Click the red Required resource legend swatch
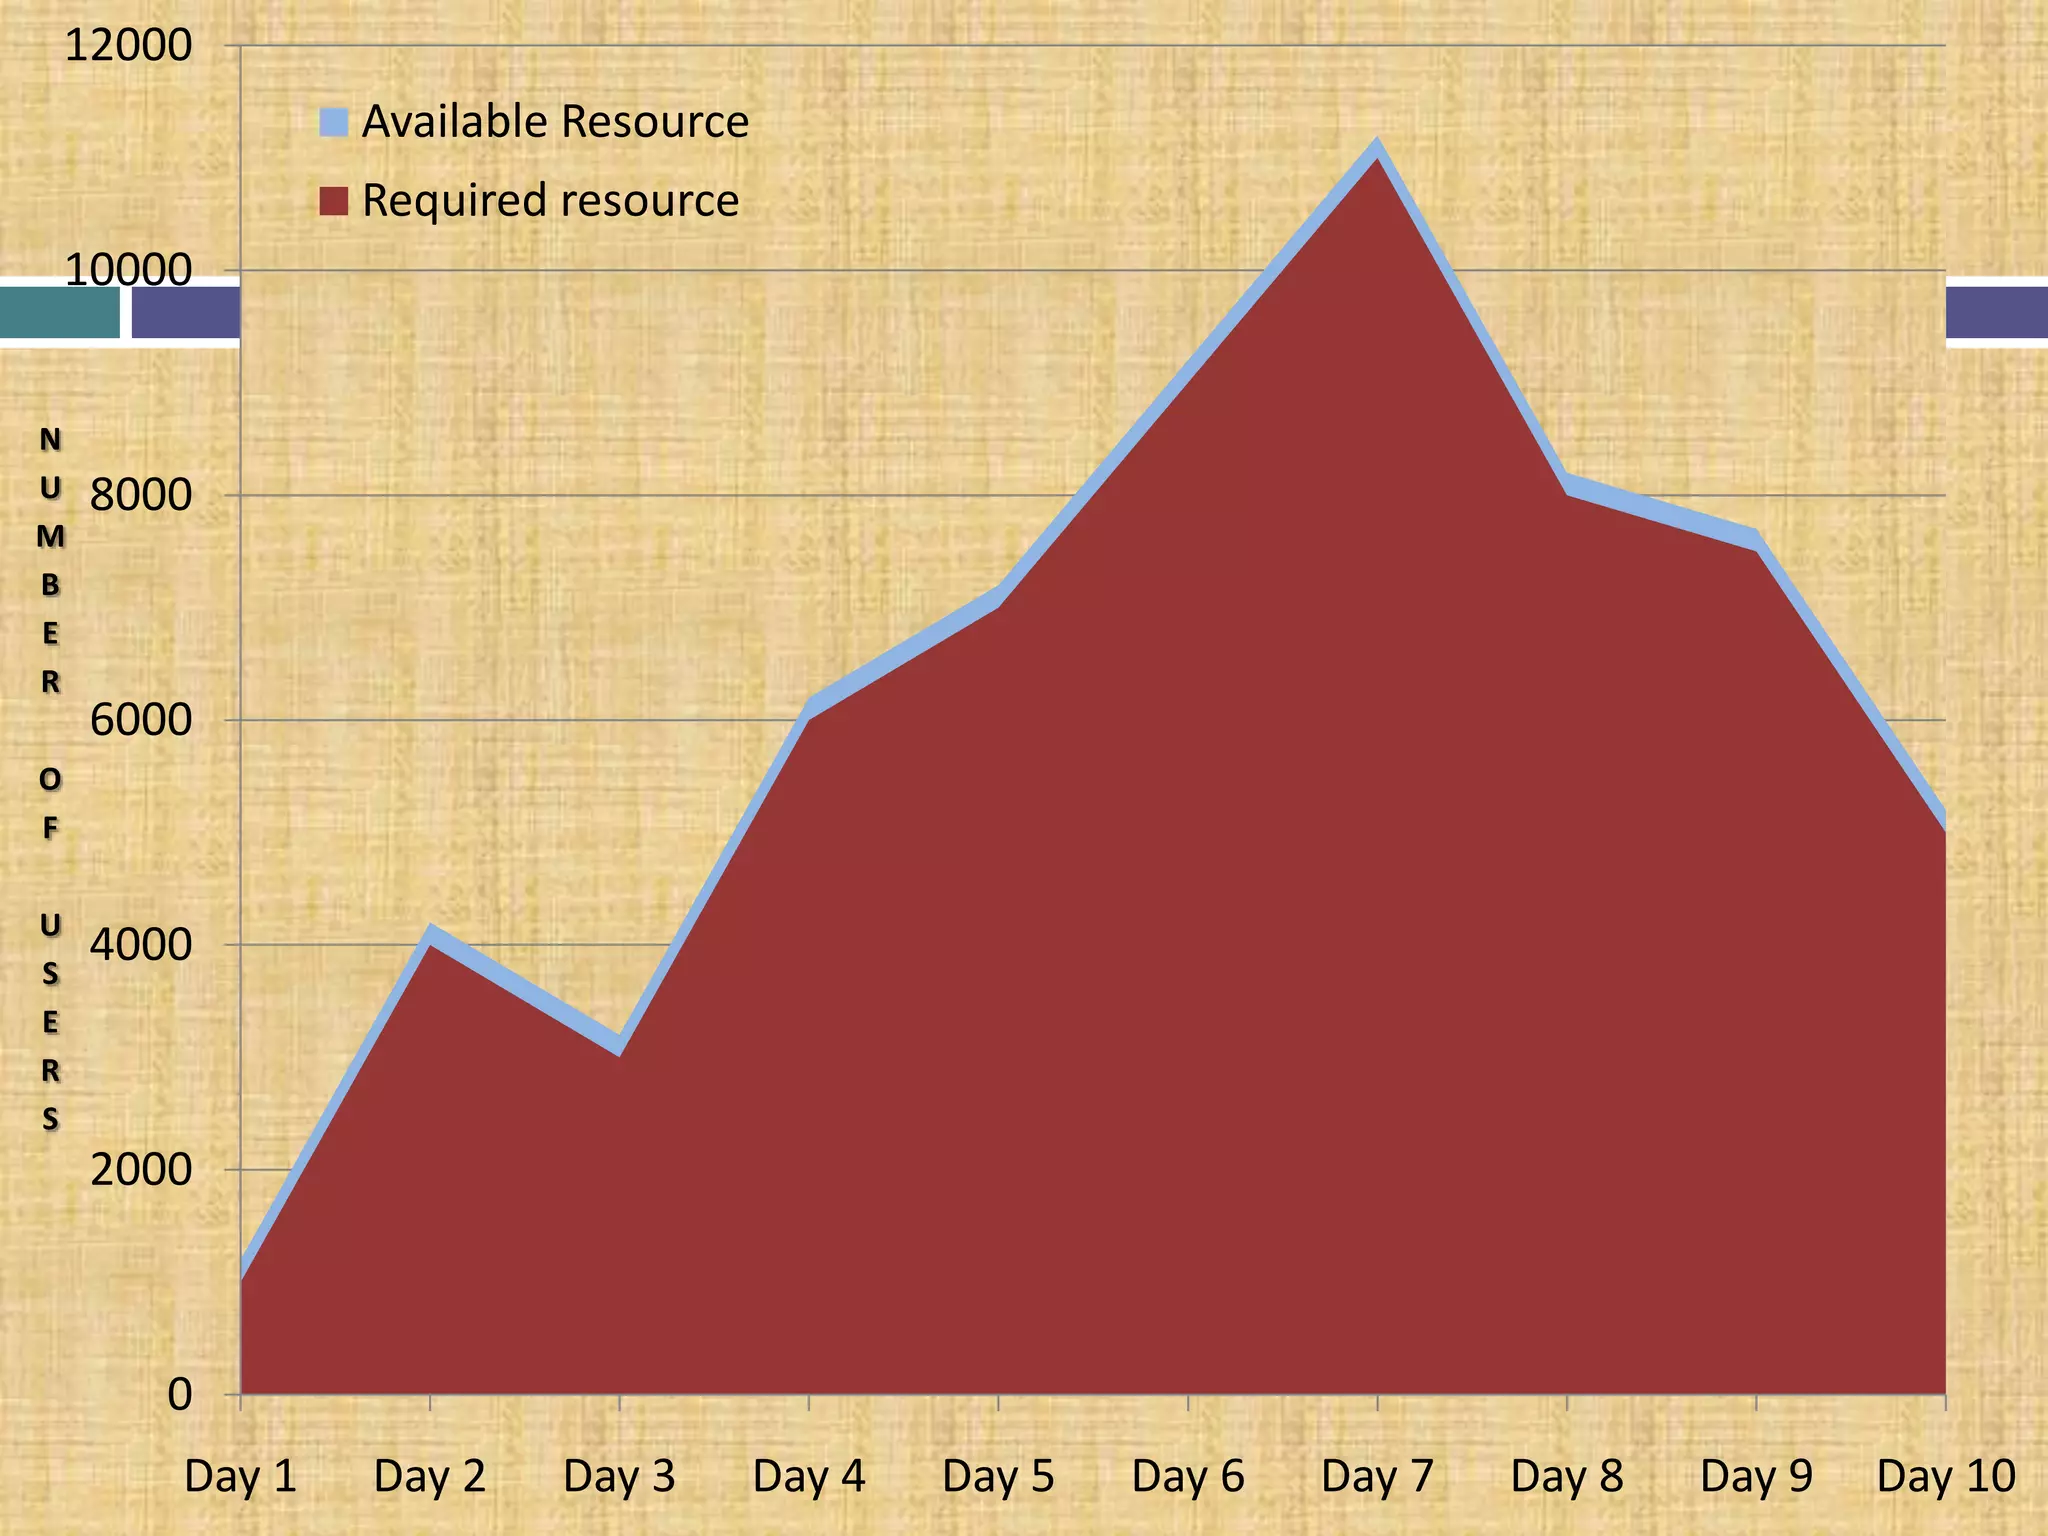 tap(333, 200)
